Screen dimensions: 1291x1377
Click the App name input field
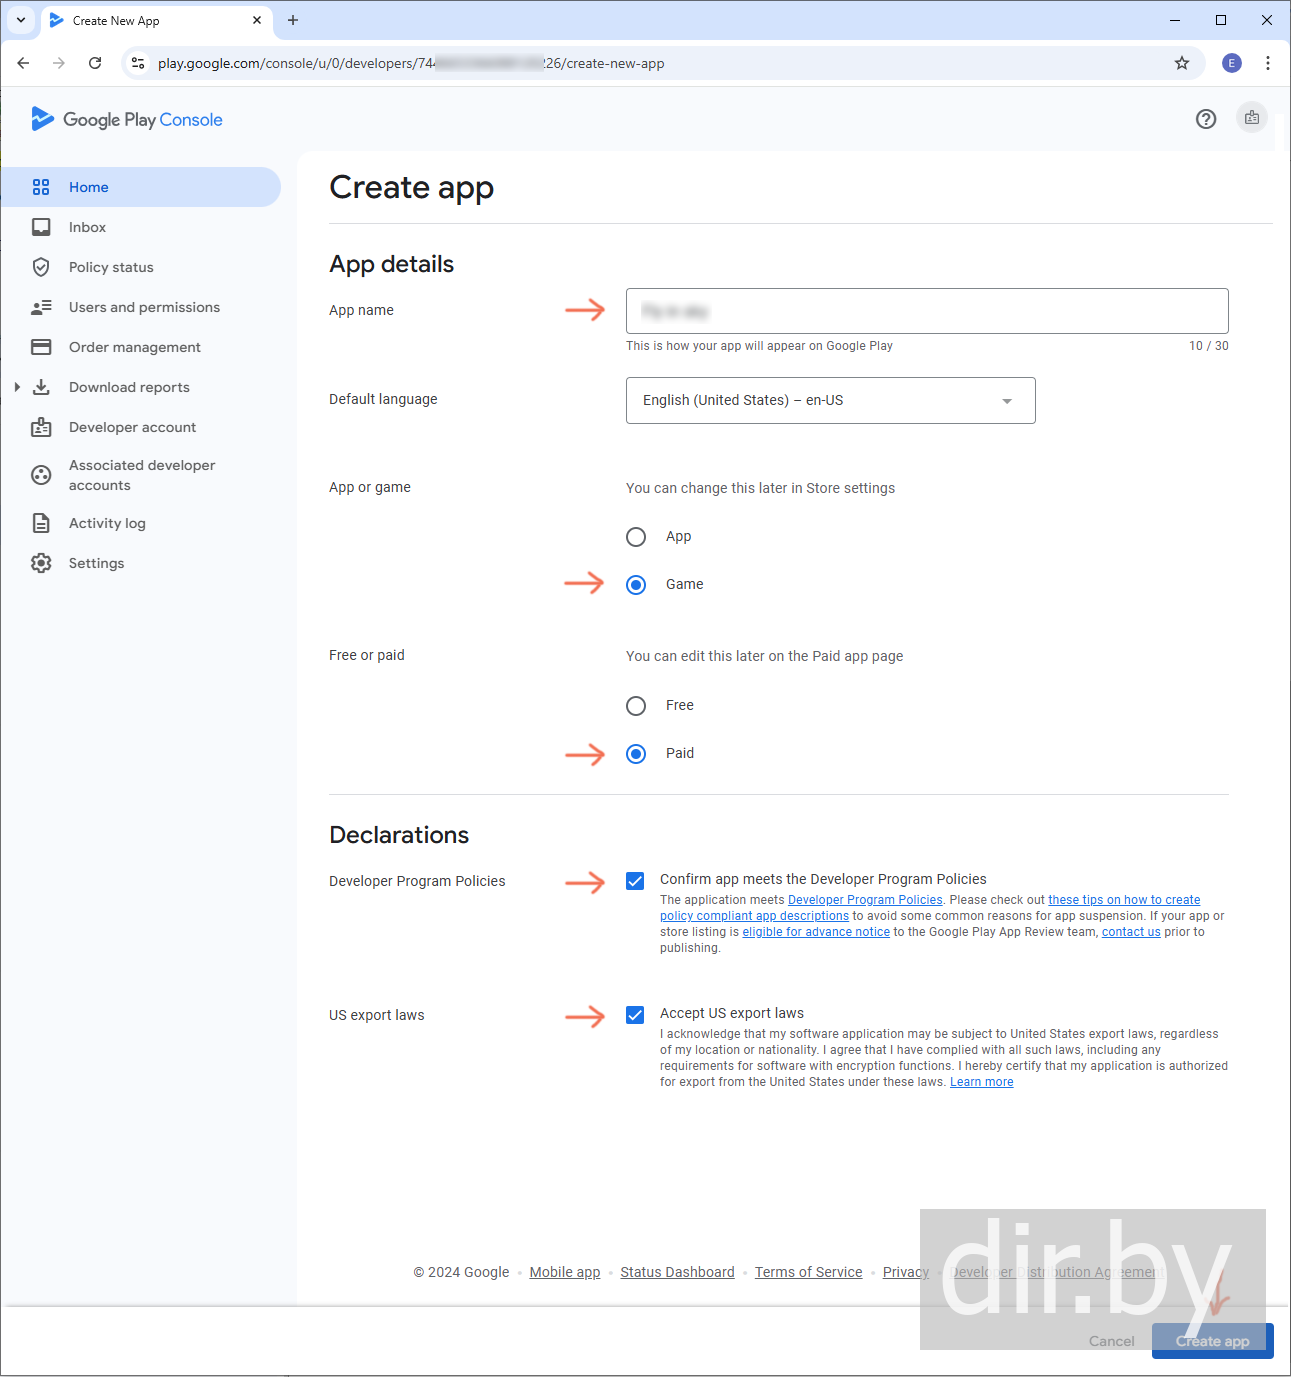tap(927, 311)
